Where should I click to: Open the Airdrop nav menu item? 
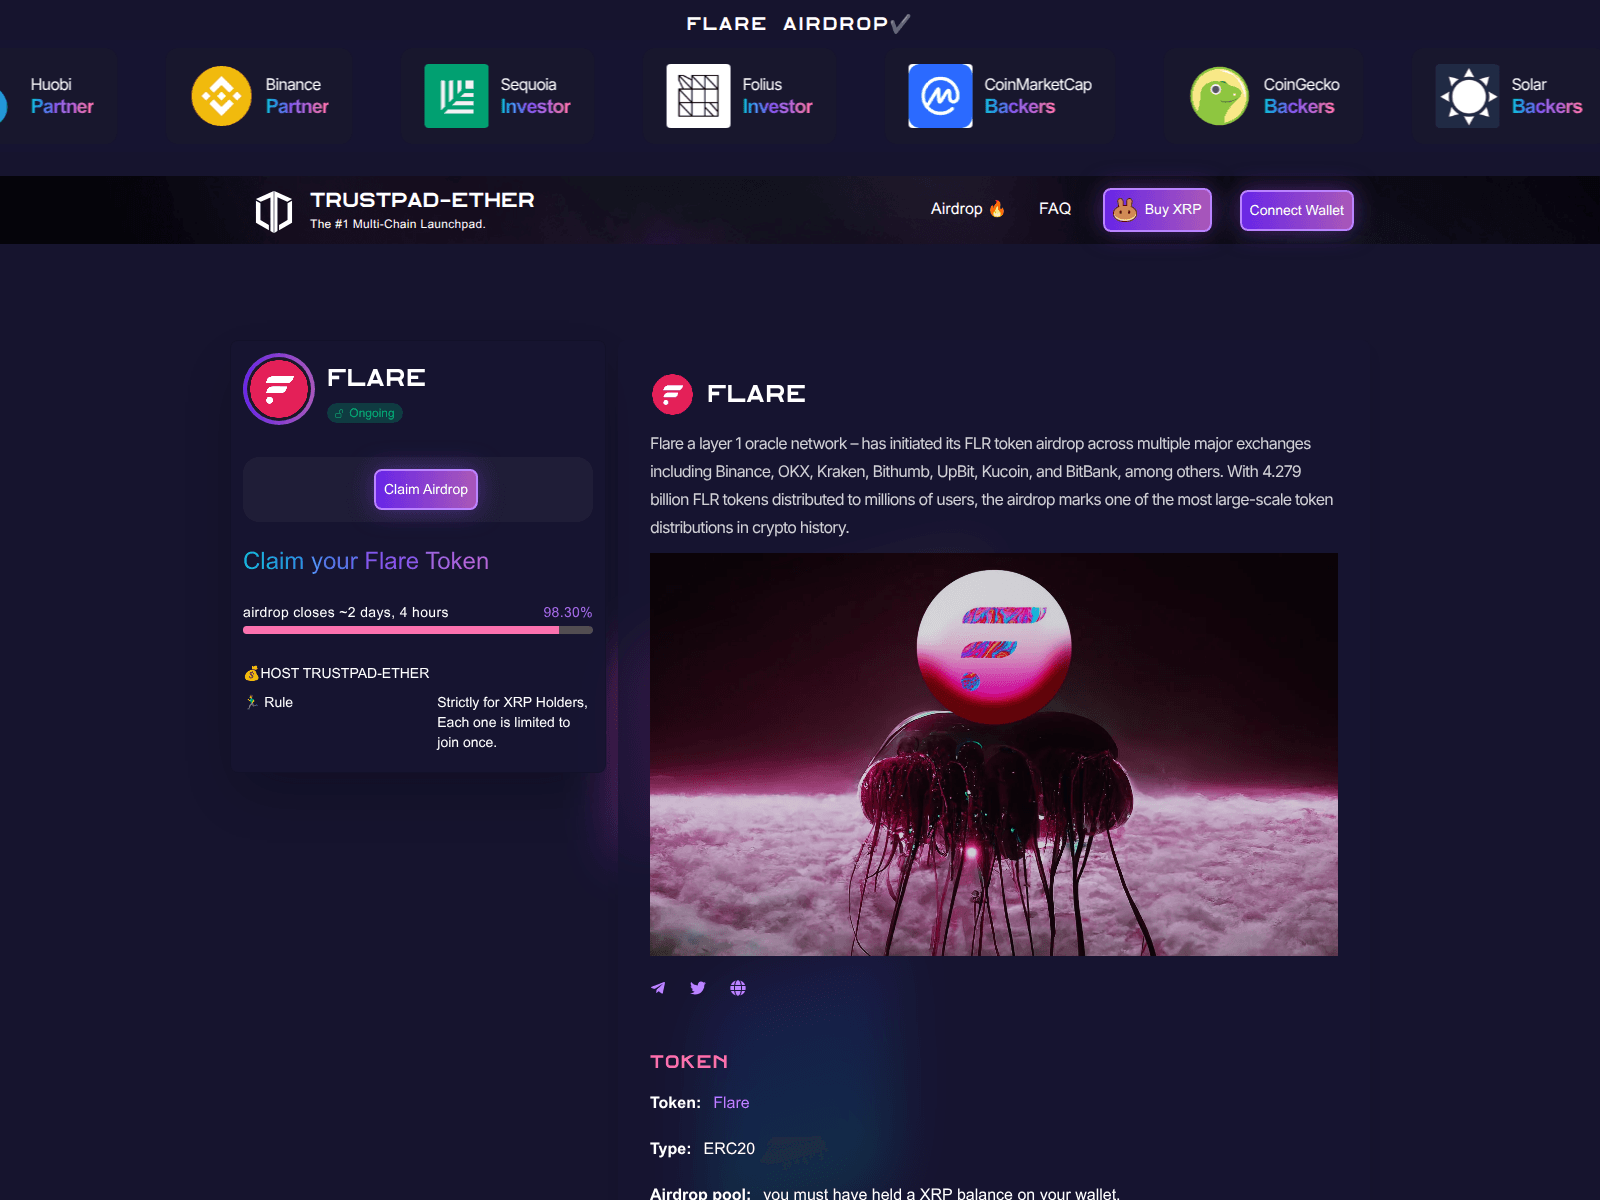(x=967, y=209)
